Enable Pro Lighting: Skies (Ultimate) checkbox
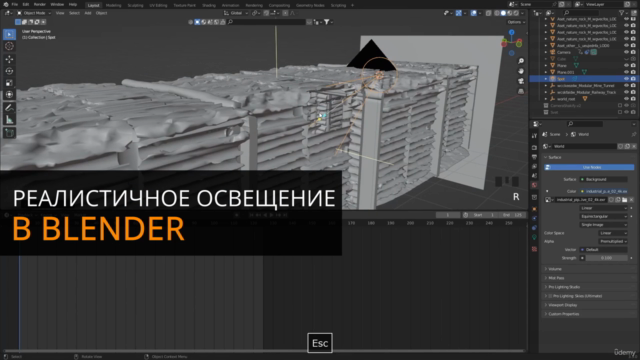The height and width of the screenshot is (360, 640). (550, 296)
